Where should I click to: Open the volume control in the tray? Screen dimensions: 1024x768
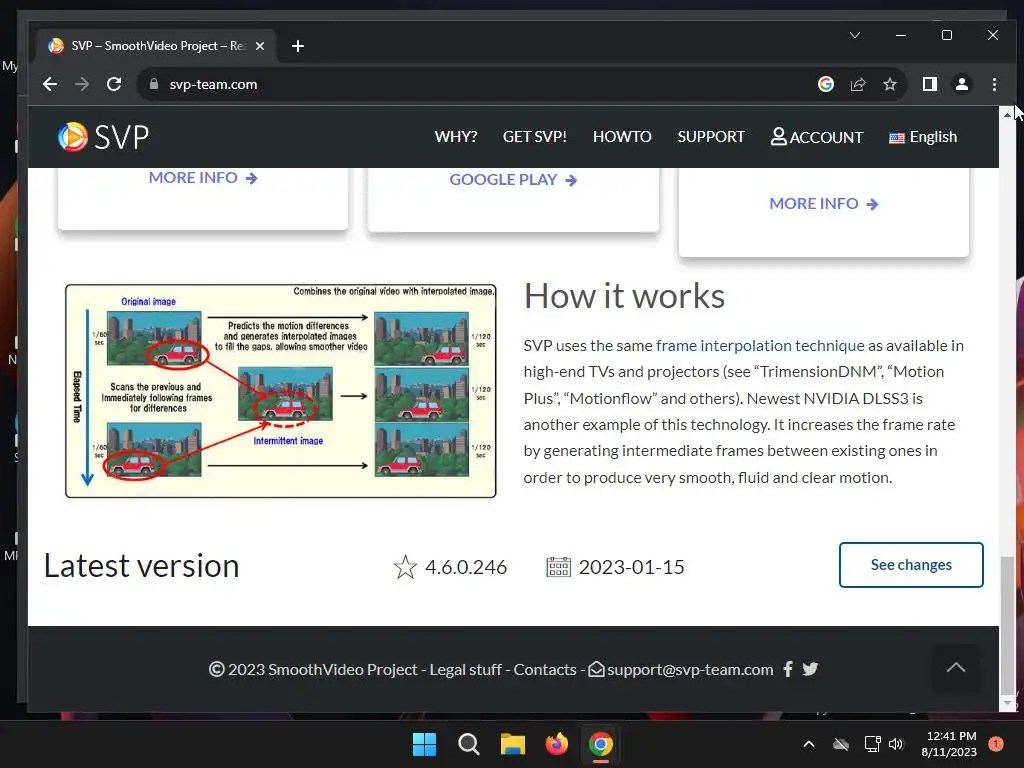[x=896, y=744]
